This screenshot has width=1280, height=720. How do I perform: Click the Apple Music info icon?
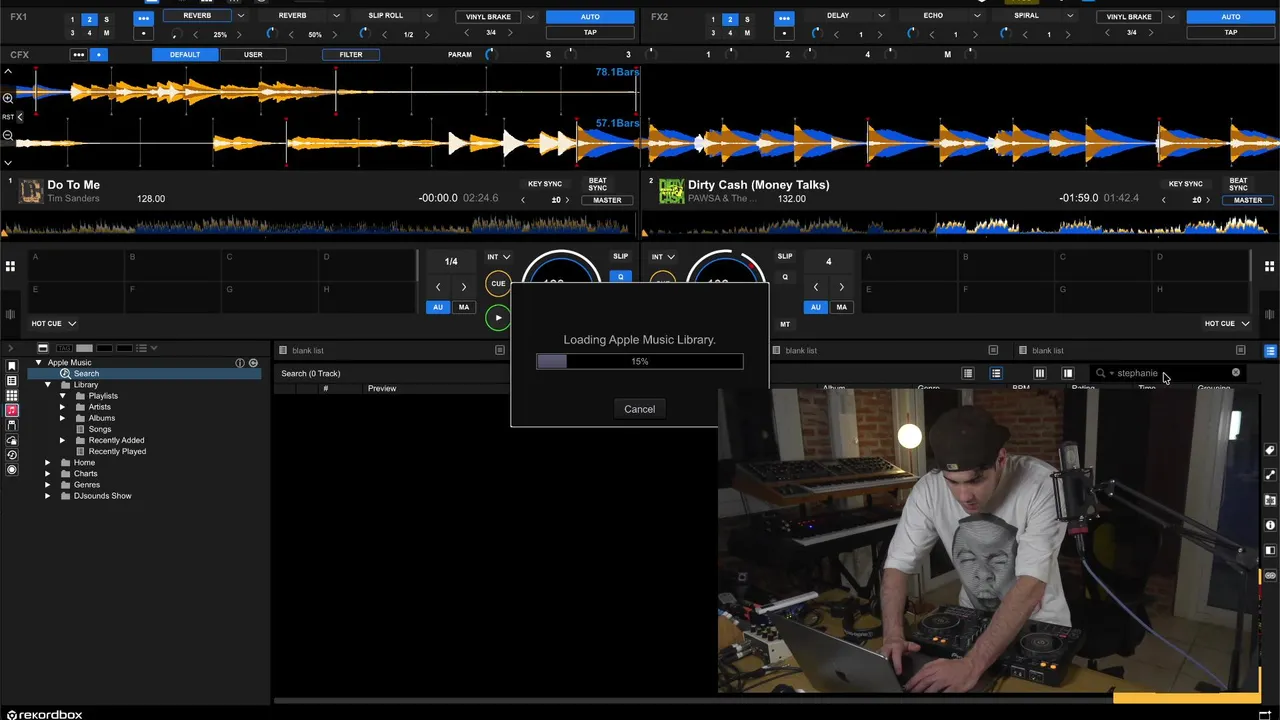tap(240, 363)
